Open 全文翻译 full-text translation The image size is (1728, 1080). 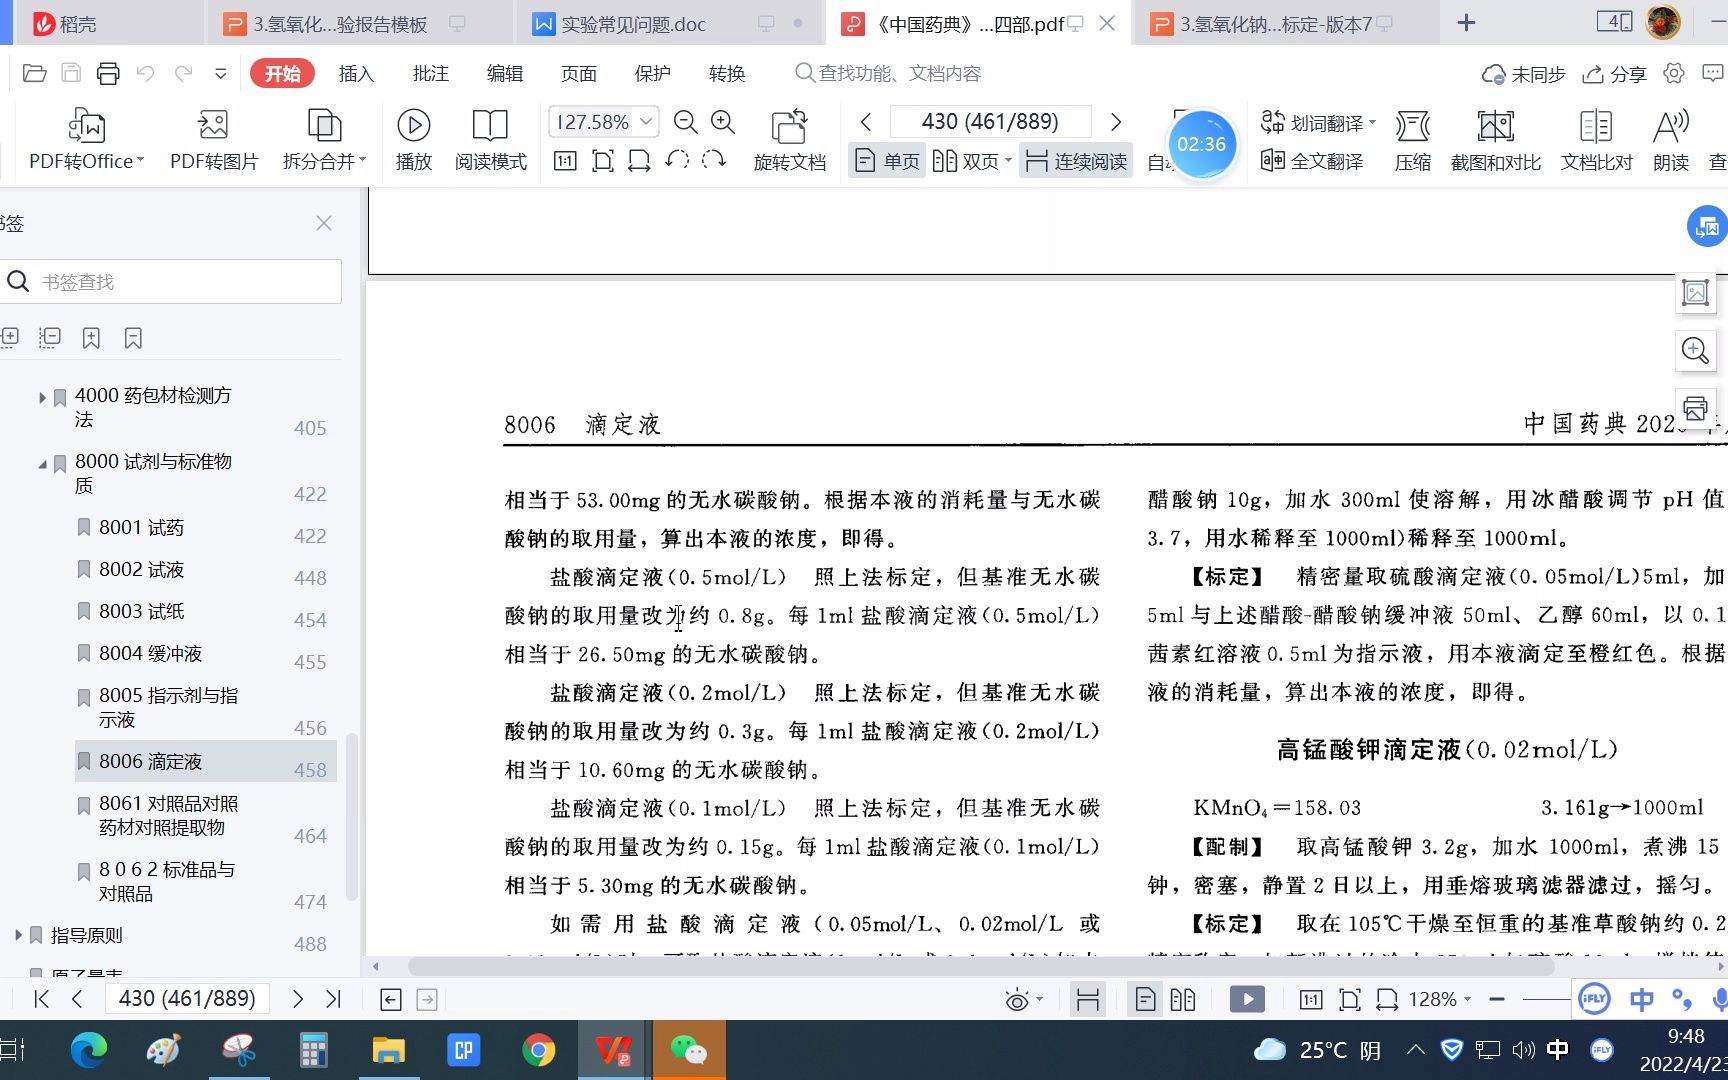coord(1312,161)
